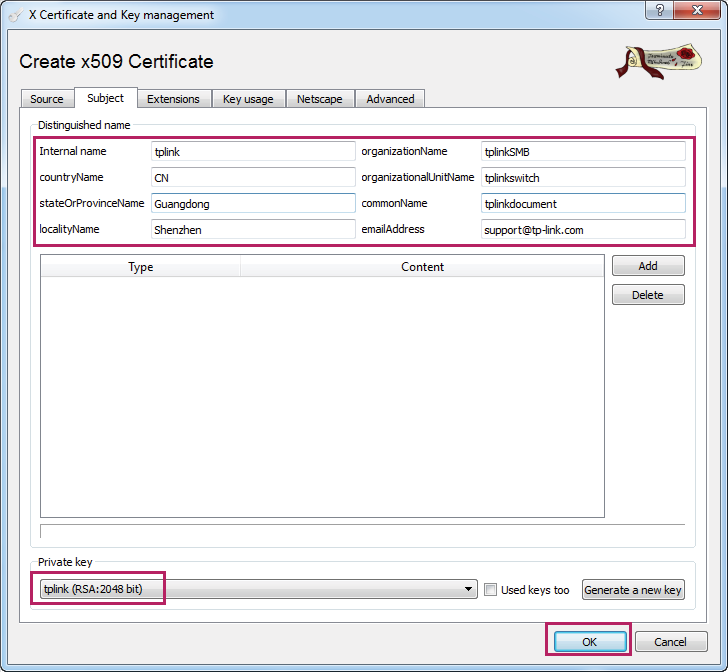Select the Subject tab
Screen dimensions: 728x672
tap(105, 98)
